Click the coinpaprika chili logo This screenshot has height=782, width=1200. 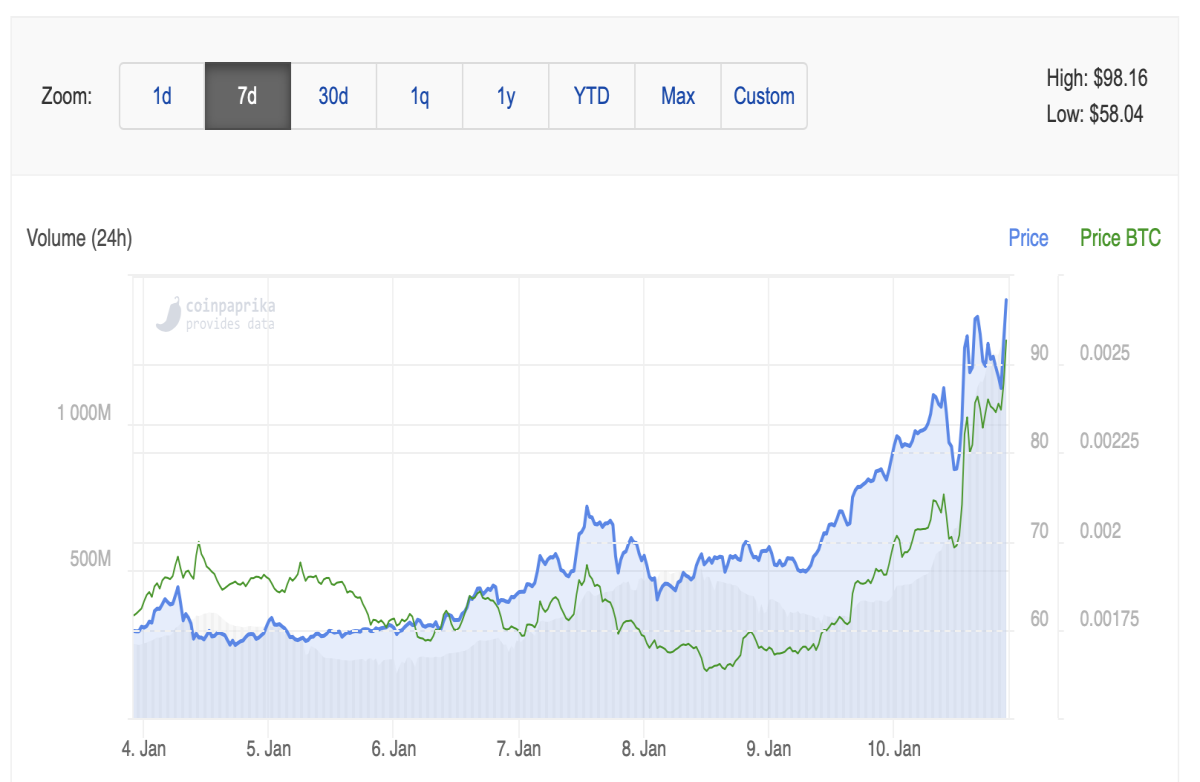tap(168, 314)
